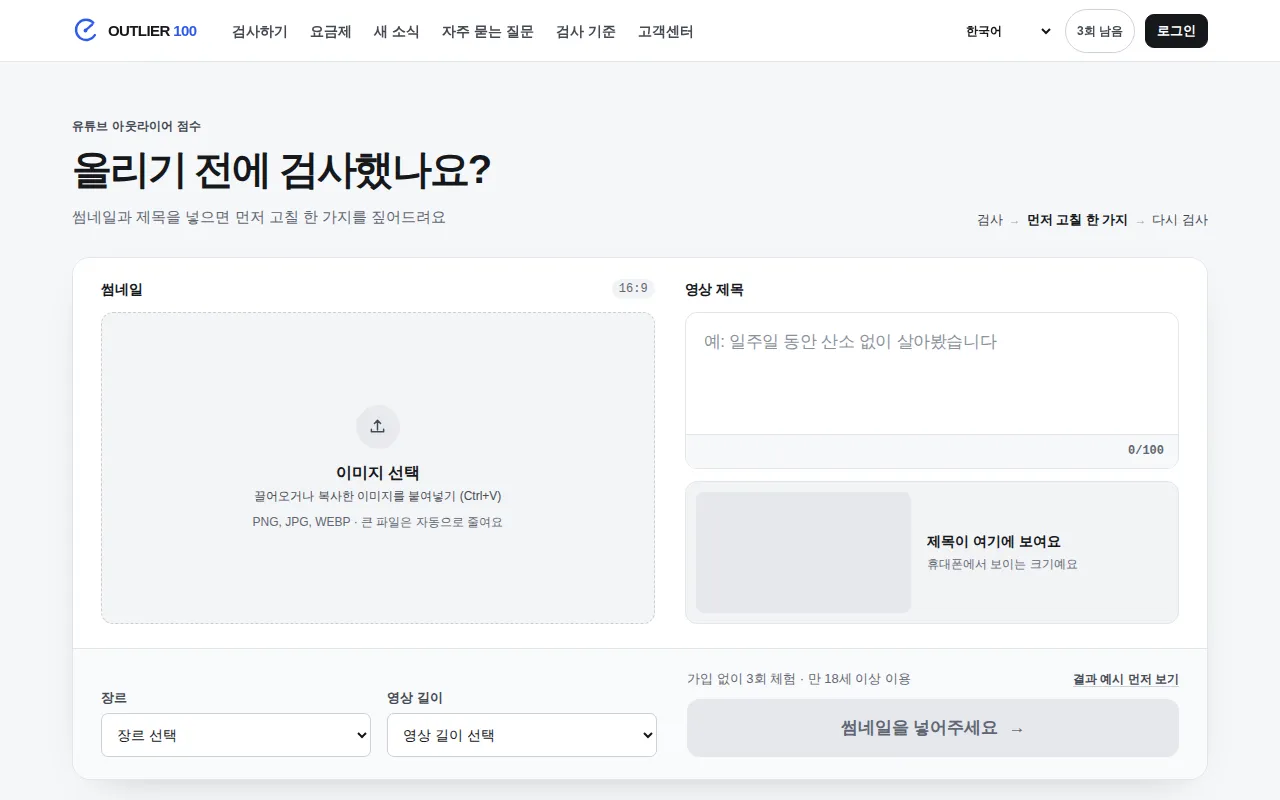Screen dimensions: 1280x800
Task: Click the PNG, JPG, WEBP format hint text
Action: (x=378, y=522)
